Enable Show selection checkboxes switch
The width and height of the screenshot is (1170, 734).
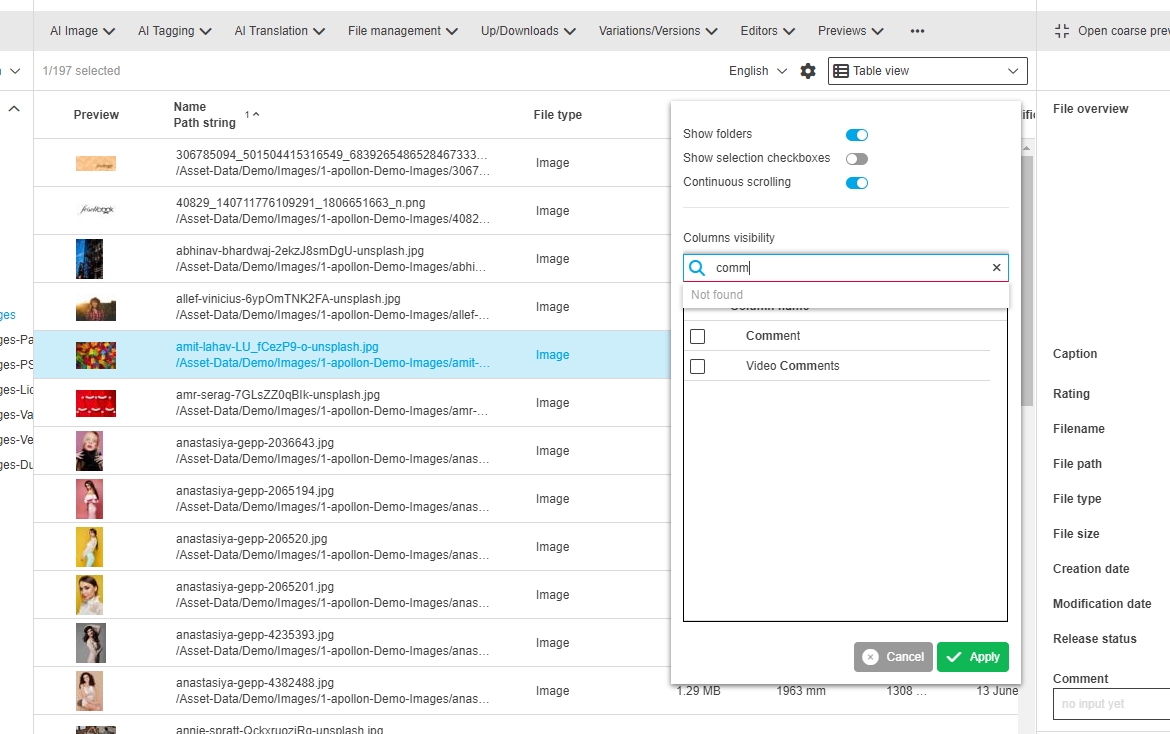[857, 159]
